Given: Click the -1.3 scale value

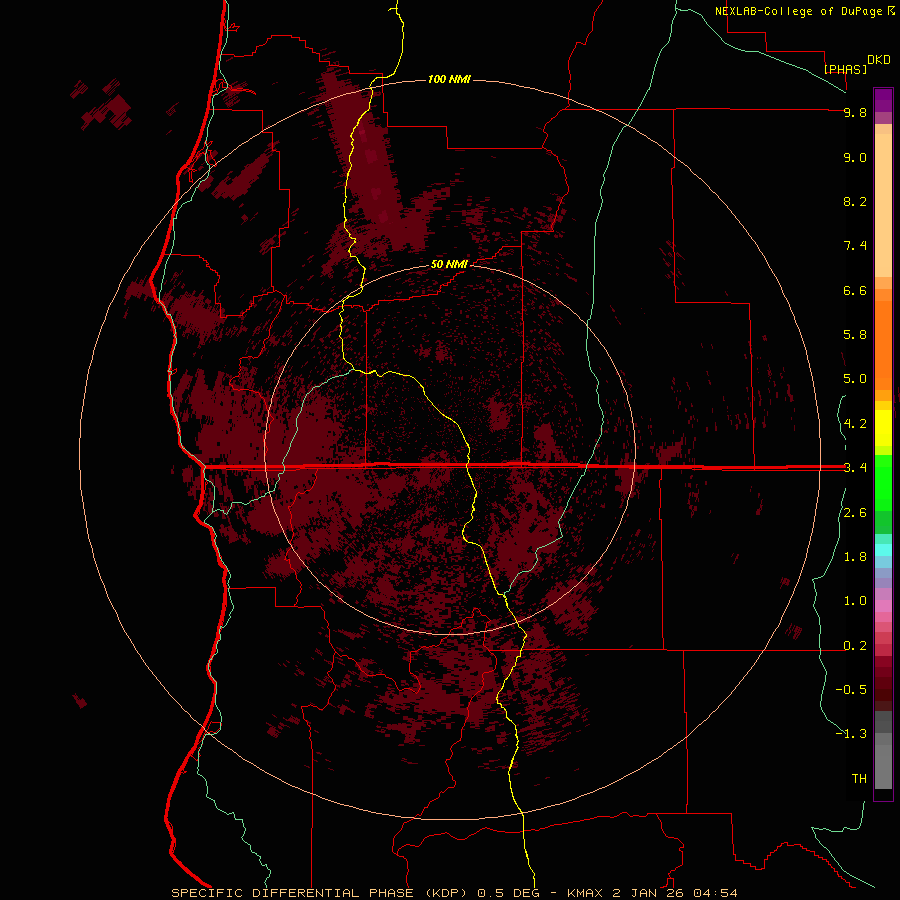Looking at the screenshot, I should (851, 734).
